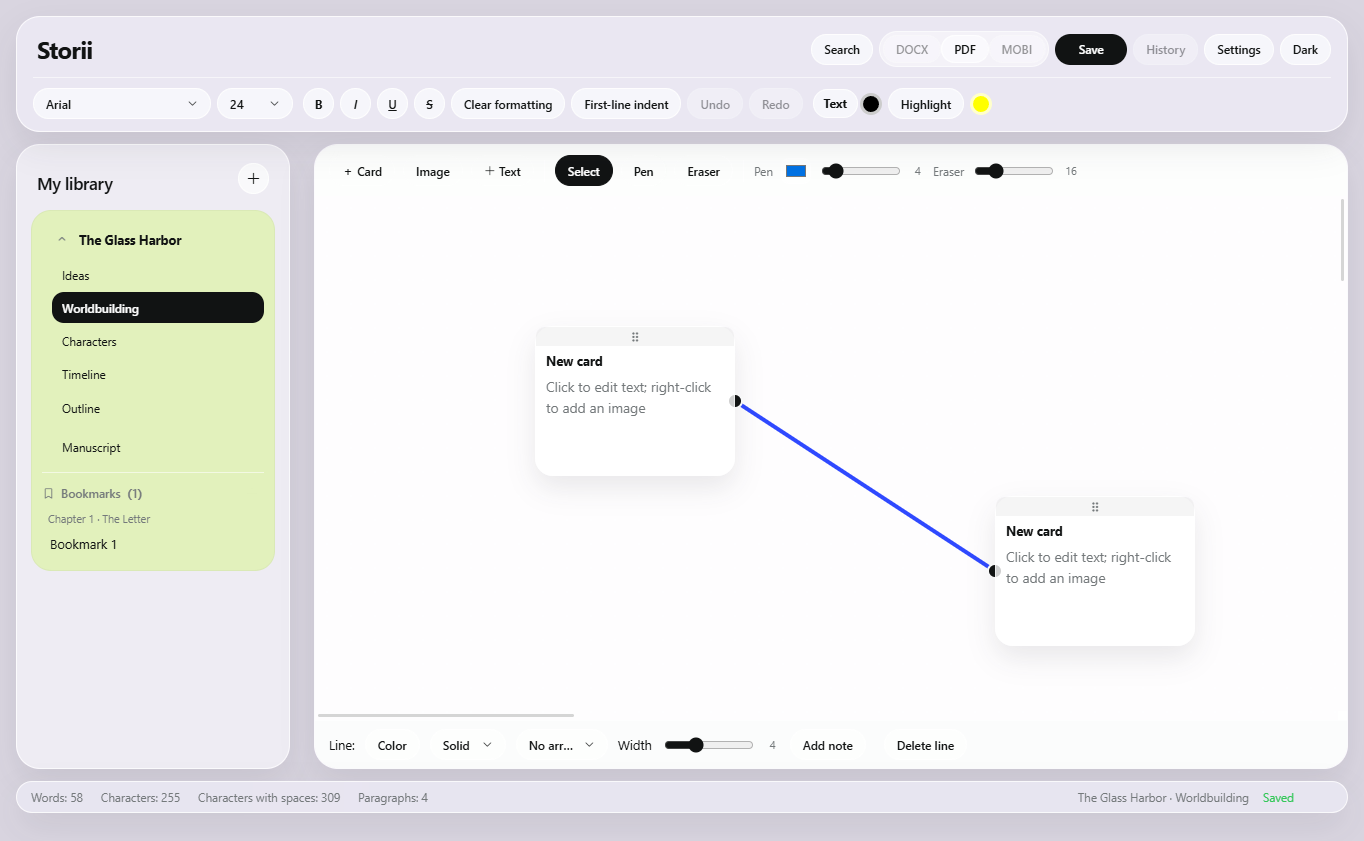Click the bookmark icon next to Bookmarks

(48, 494)
